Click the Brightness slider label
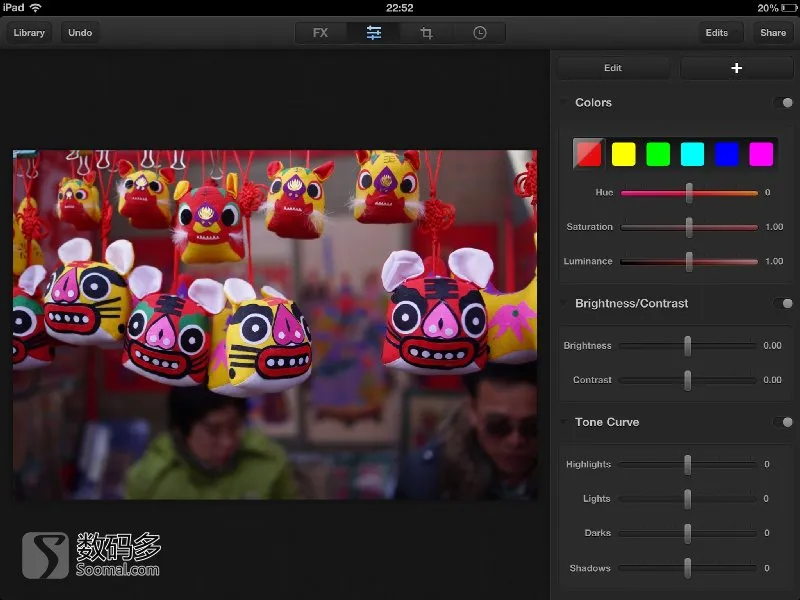The height and width of the screenshot is (600, 800). coord(587,346)
